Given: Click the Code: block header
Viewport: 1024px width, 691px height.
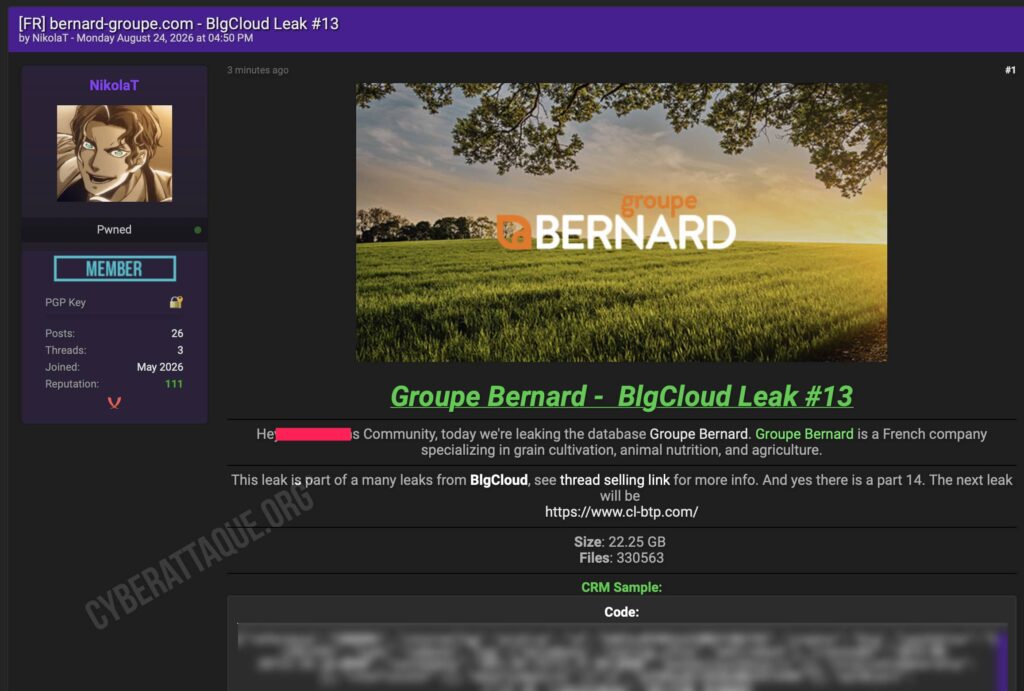Looking at the screenshot, I should click(x=622, y=613).
